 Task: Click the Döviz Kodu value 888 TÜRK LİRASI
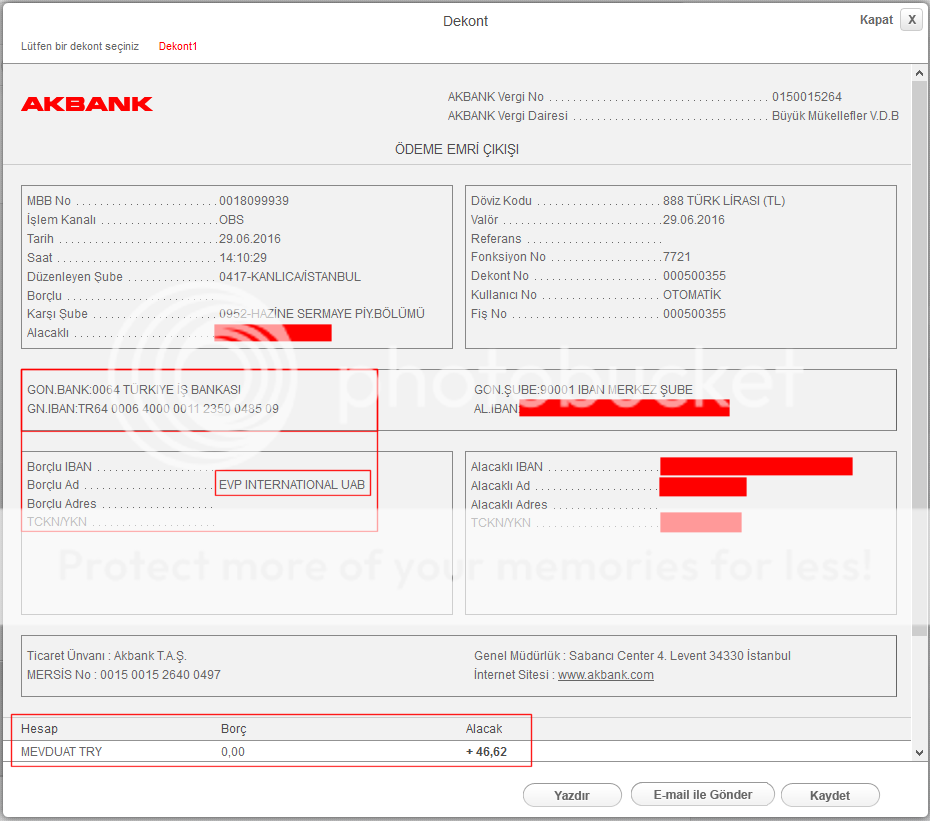click(x=724, y=201)
